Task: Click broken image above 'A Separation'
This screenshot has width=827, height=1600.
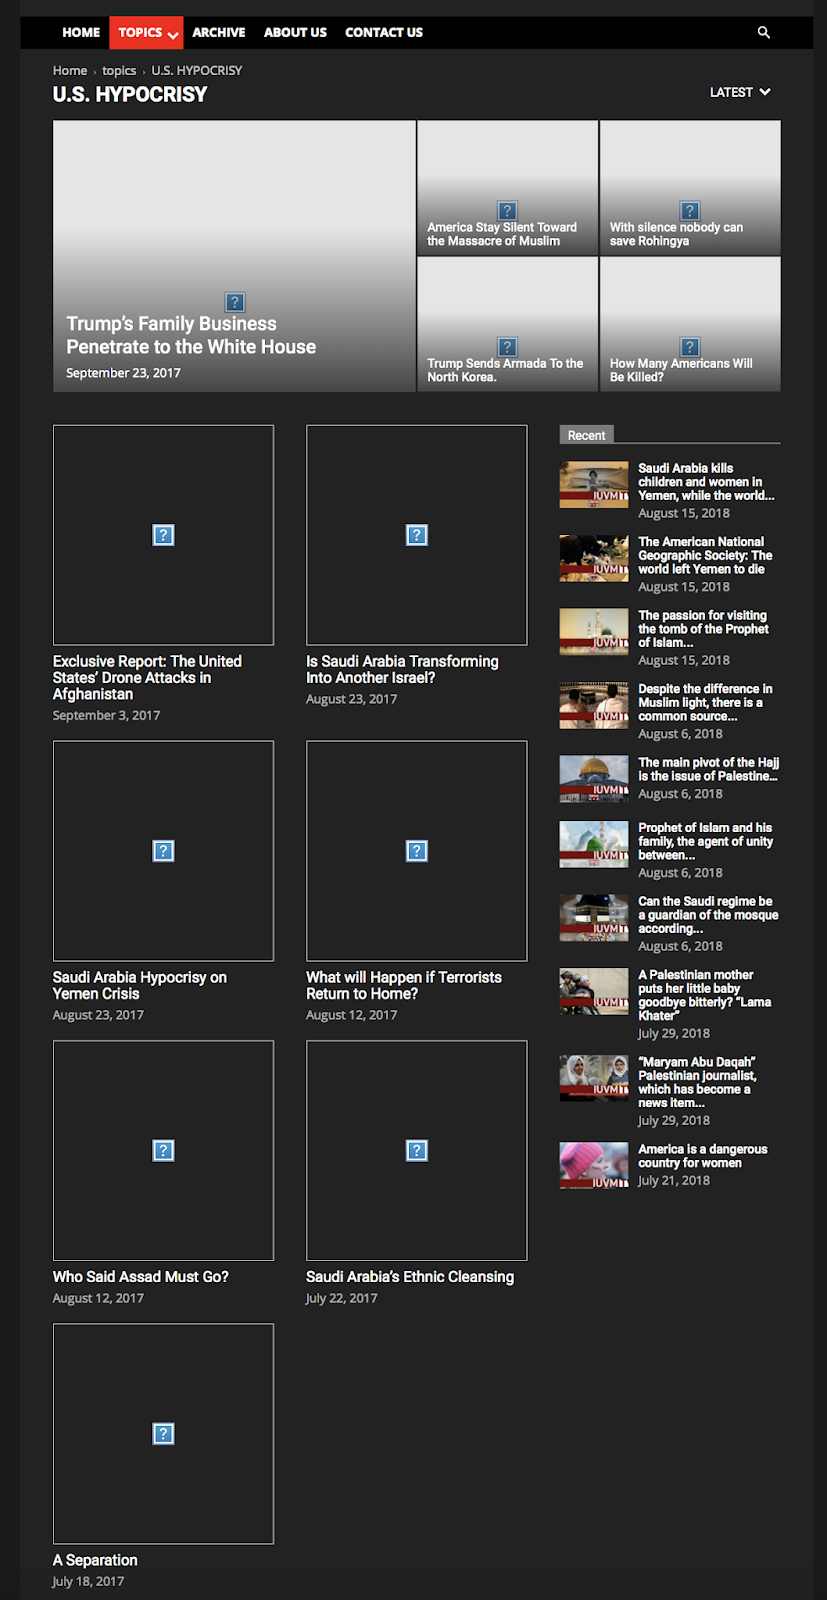Action: pos(163,1434)
